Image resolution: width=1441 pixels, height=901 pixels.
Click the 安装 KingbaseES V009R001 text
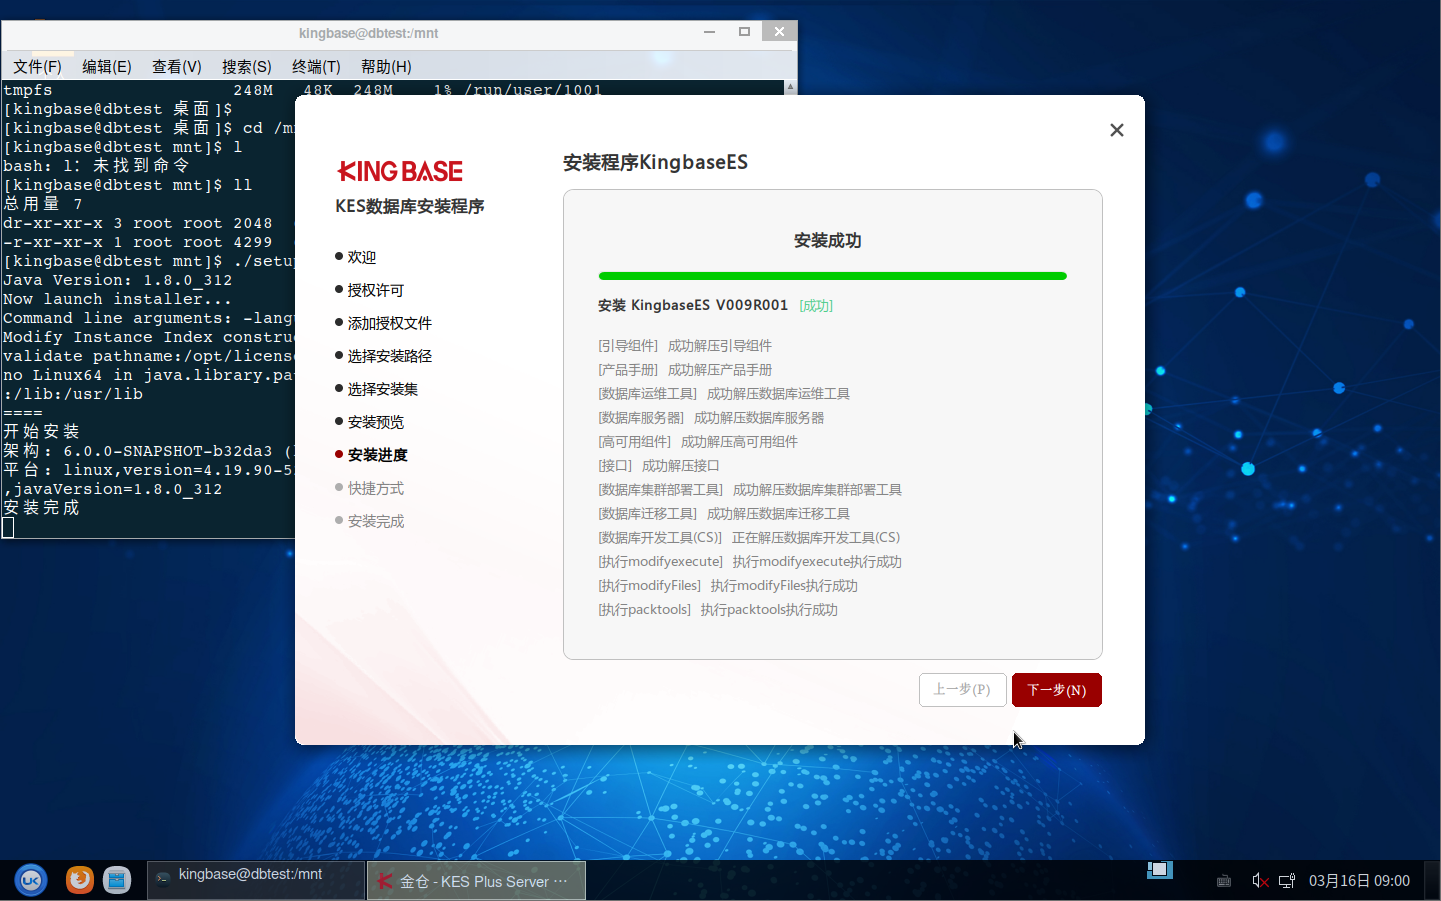point(693,306)
